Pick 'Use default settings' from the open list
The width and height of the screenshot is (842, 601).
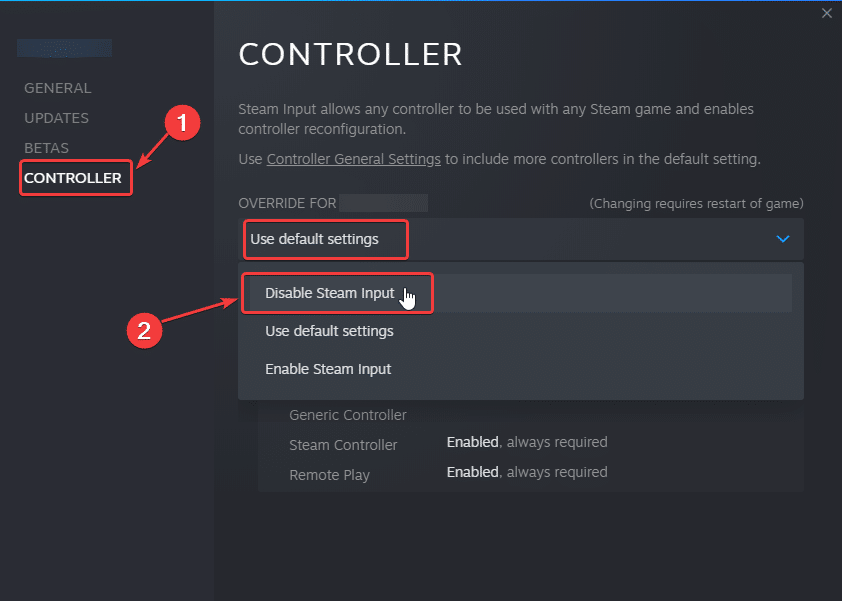(329, 331)
